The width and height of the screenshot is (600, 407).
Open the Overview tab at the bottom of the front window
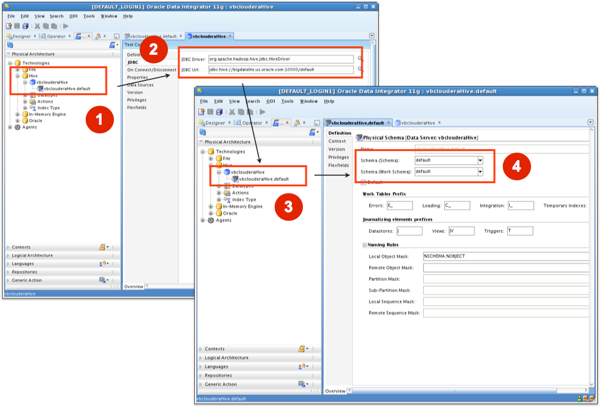[x=335, y=391]
